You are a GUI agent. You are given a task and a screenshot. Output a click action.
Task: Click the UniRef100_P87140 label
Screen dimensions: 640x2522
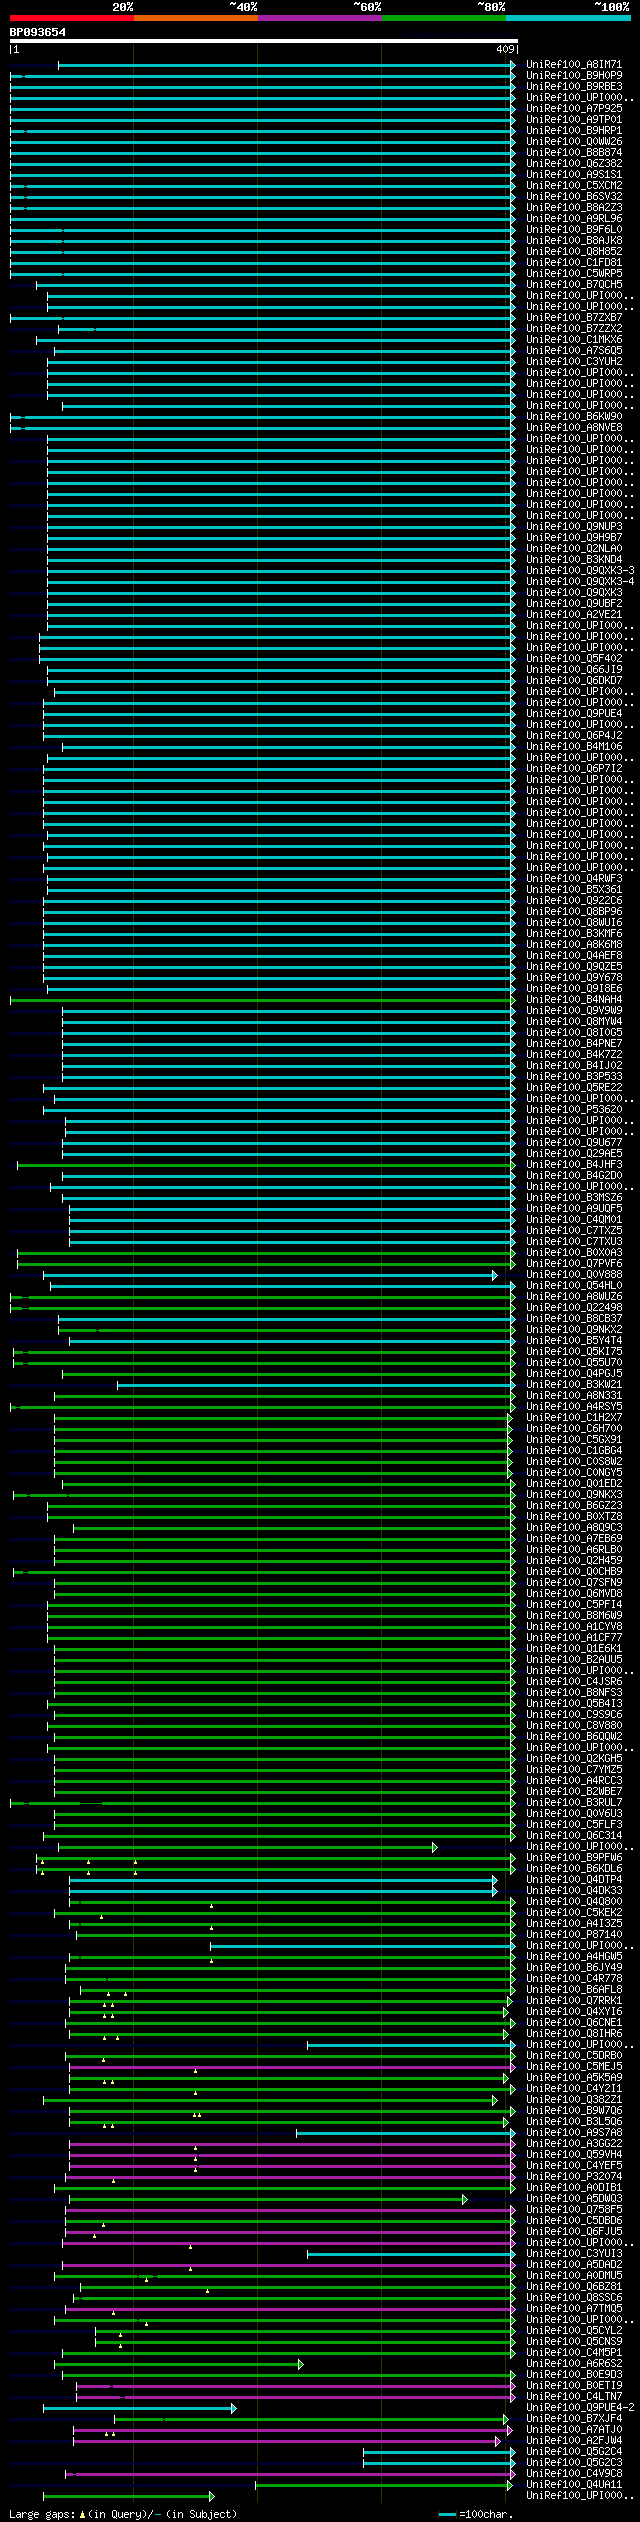click(574, 1934)
